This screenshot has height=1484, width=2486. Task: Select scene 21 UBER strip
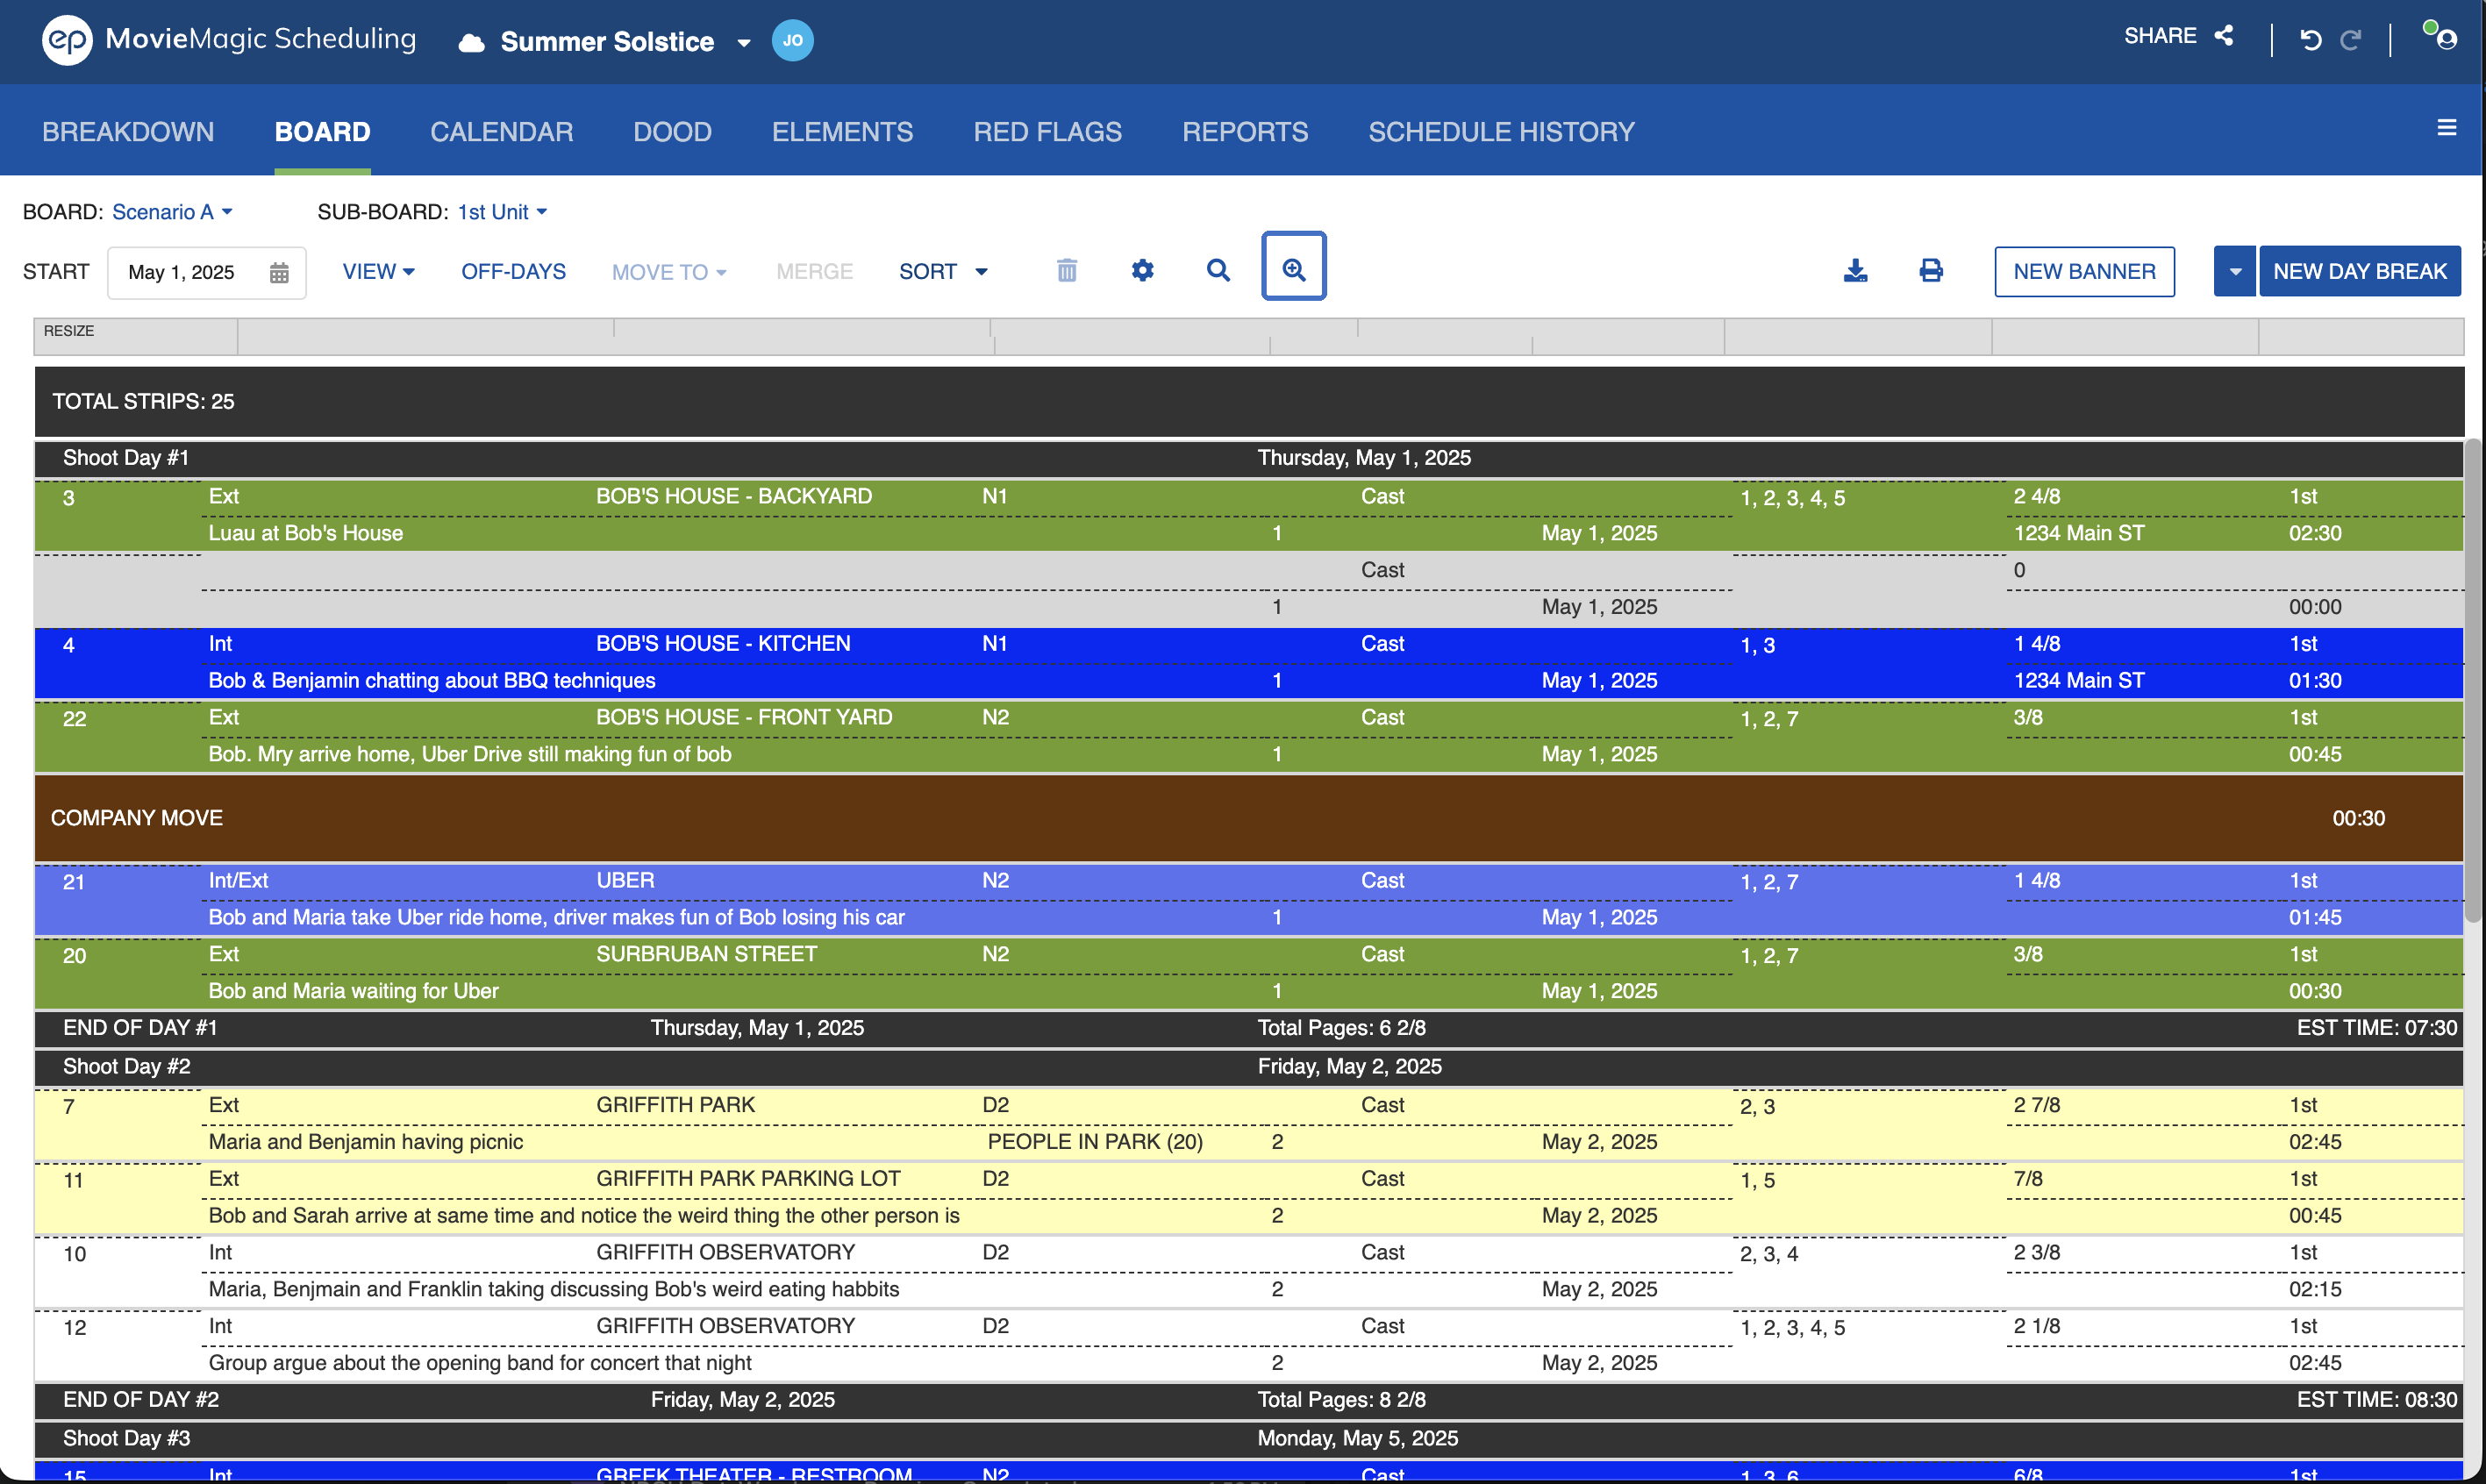point(1248,899)
